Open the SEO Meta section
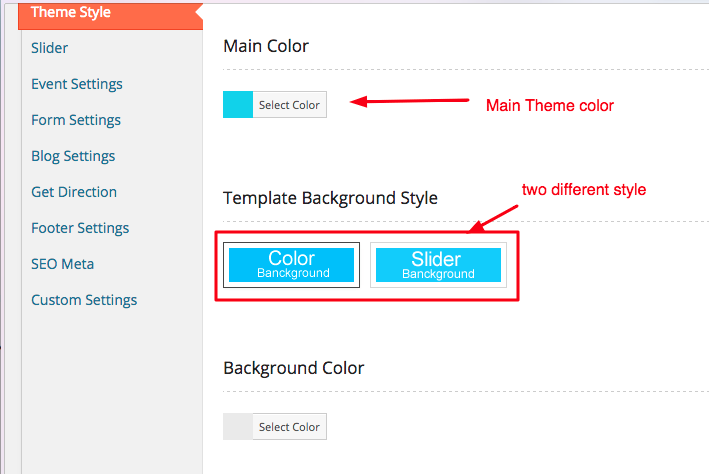 (63, 264)
